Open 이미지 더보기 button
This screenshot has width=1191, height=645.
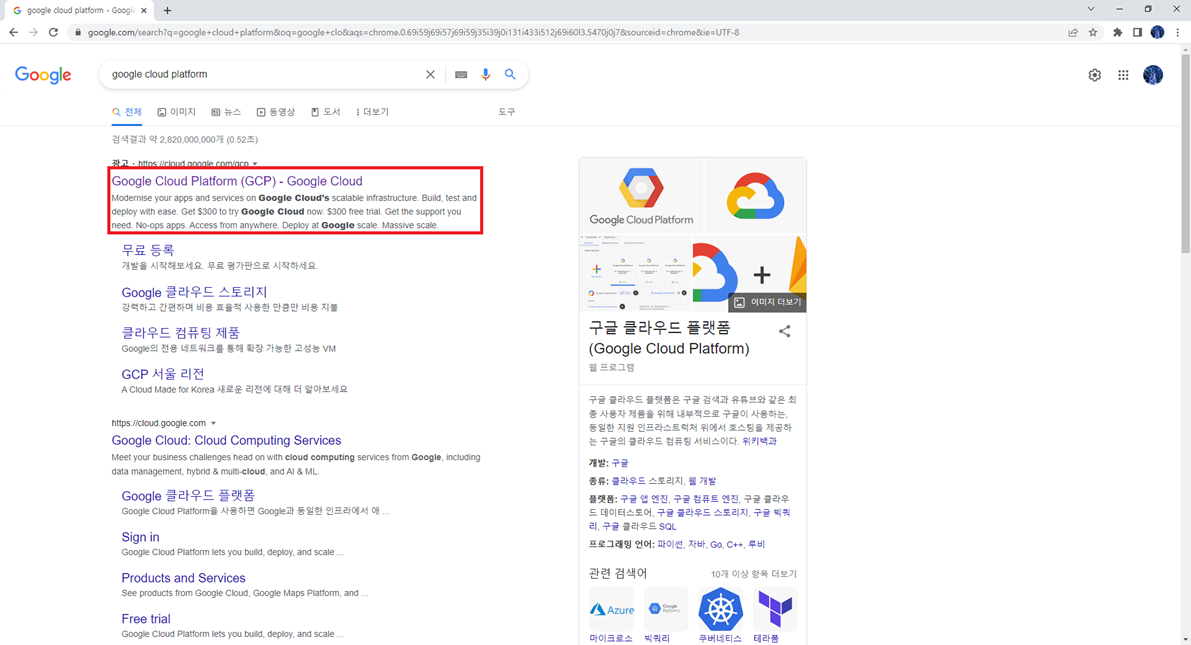pos(767,302)
